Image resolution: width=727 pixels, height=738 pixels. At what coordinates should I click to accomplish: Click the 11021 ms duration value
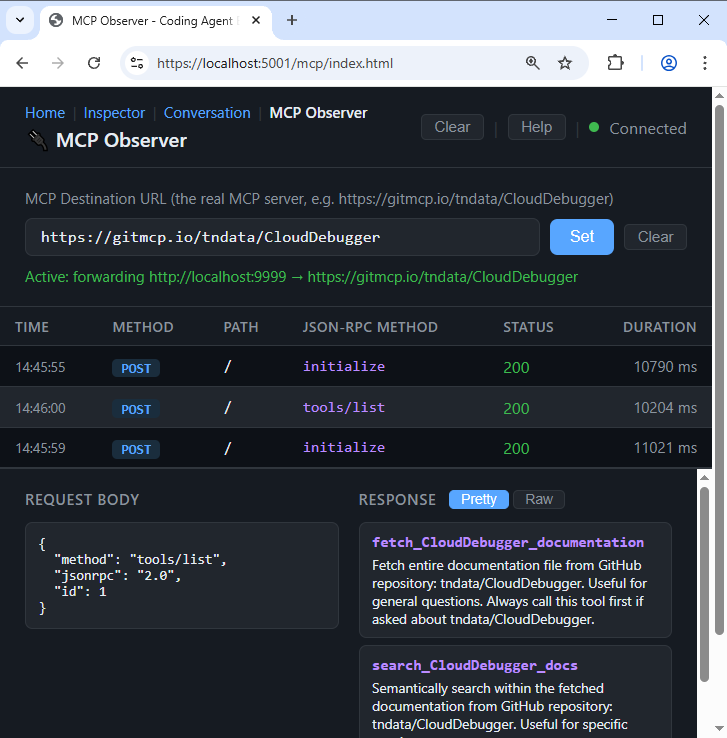(665, 448)
